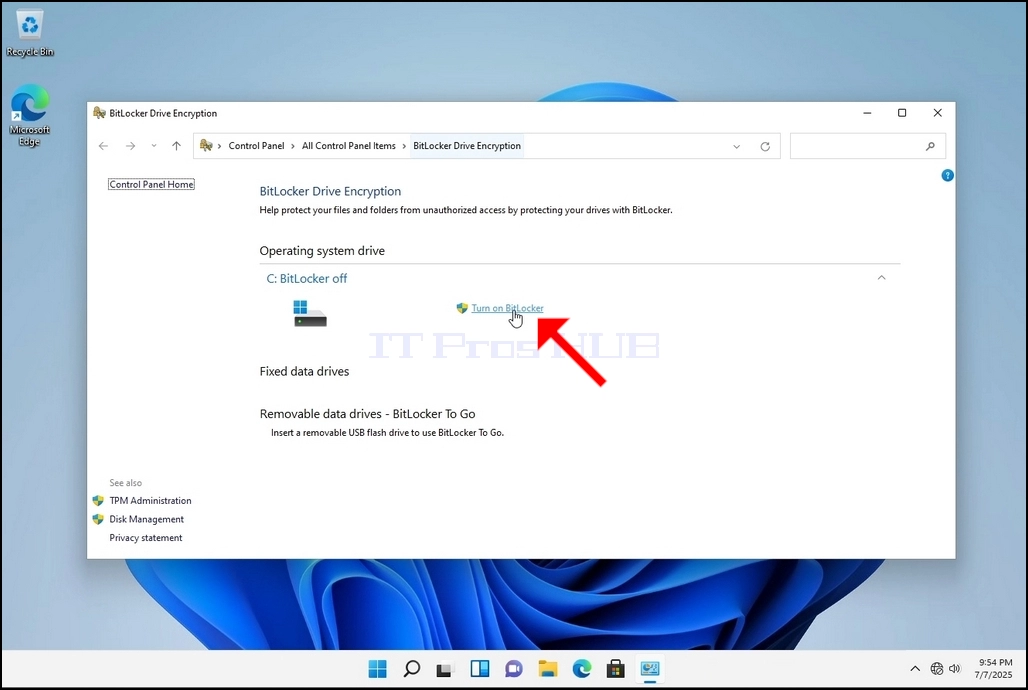
Task: Open File Explorer from the taskbar
Action: 548,669
